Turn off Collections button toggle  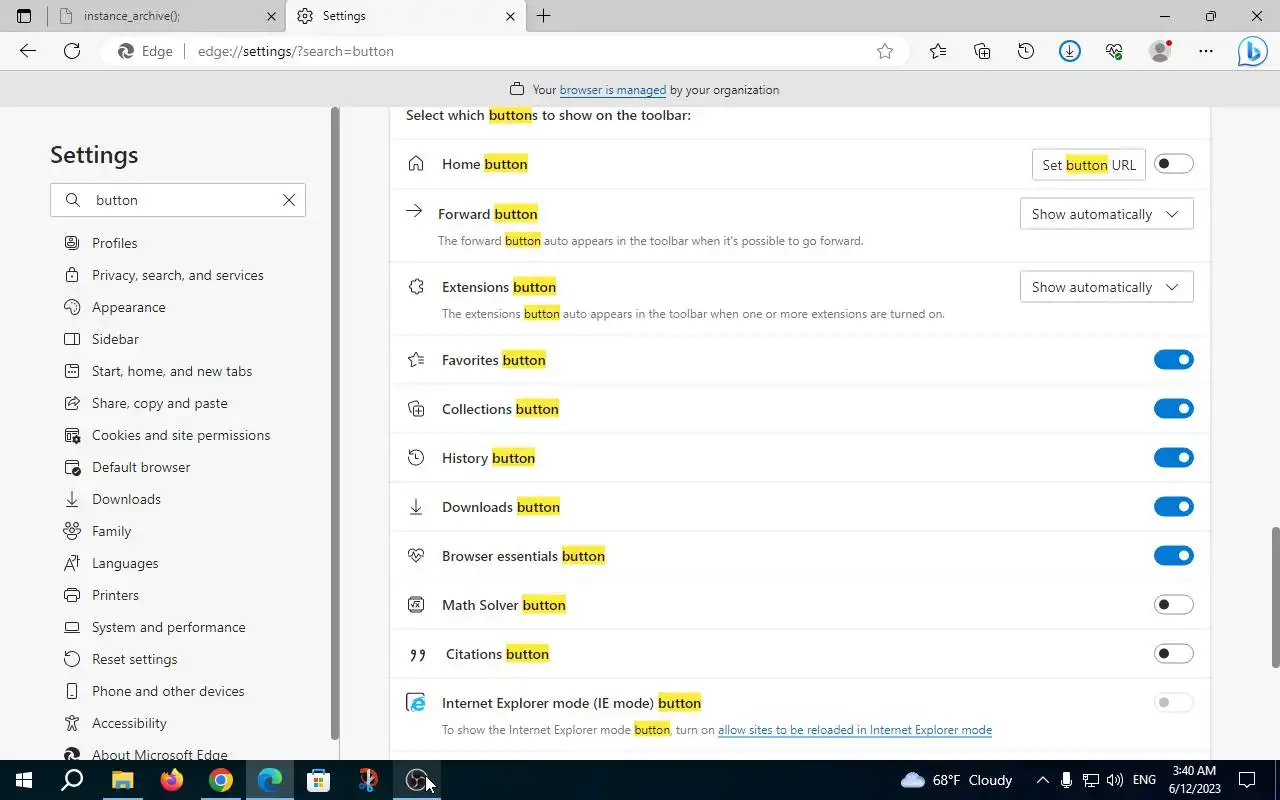click(1174, 409)
